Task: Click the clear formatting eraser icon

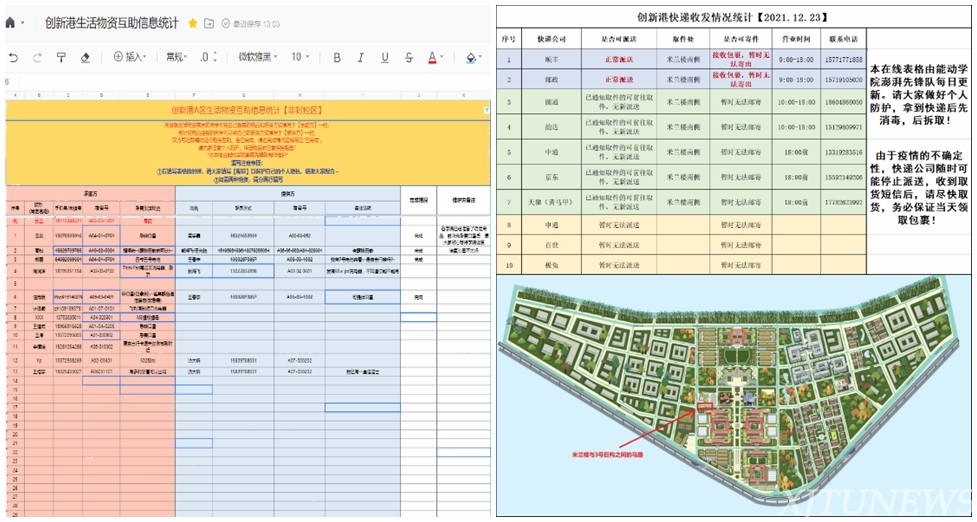Action: [85, 57]
